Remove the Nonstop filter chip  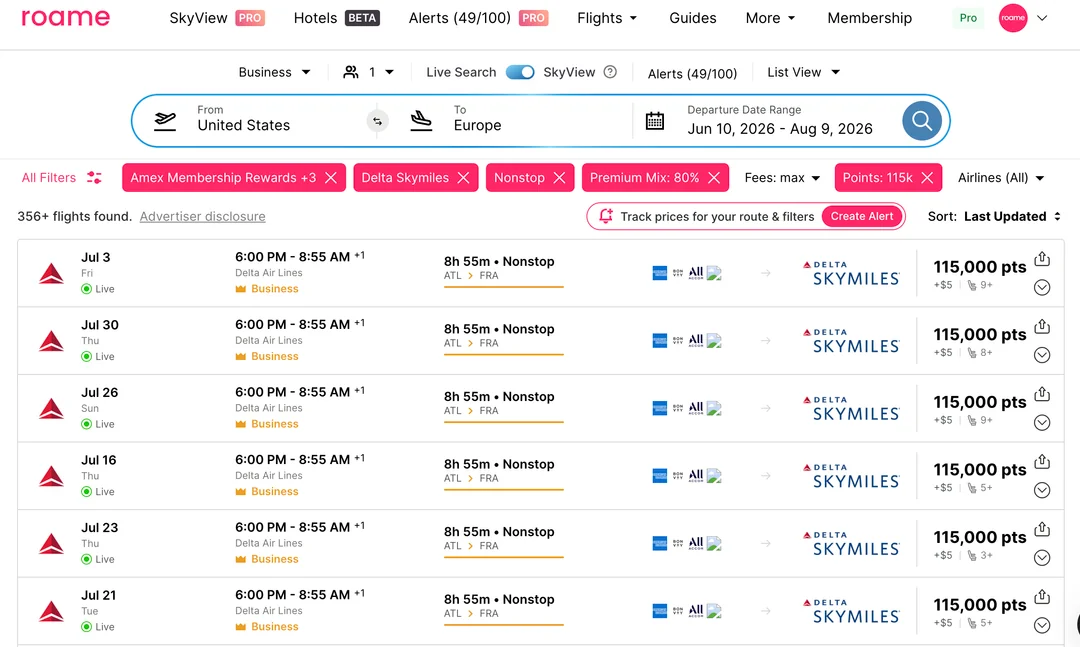559,178
